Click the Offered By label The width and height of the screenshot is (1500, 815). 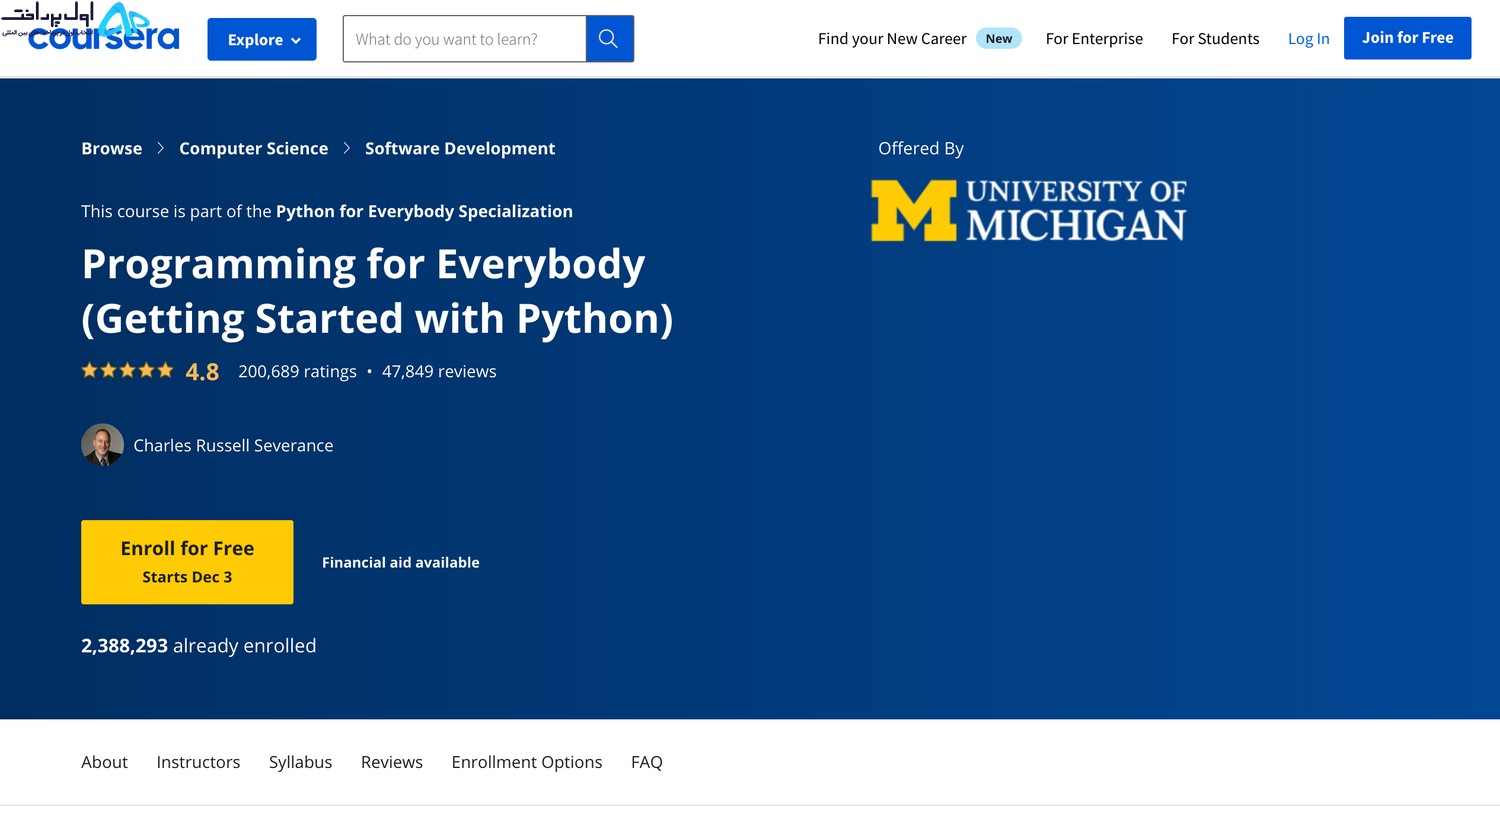(x=921, y=148)
